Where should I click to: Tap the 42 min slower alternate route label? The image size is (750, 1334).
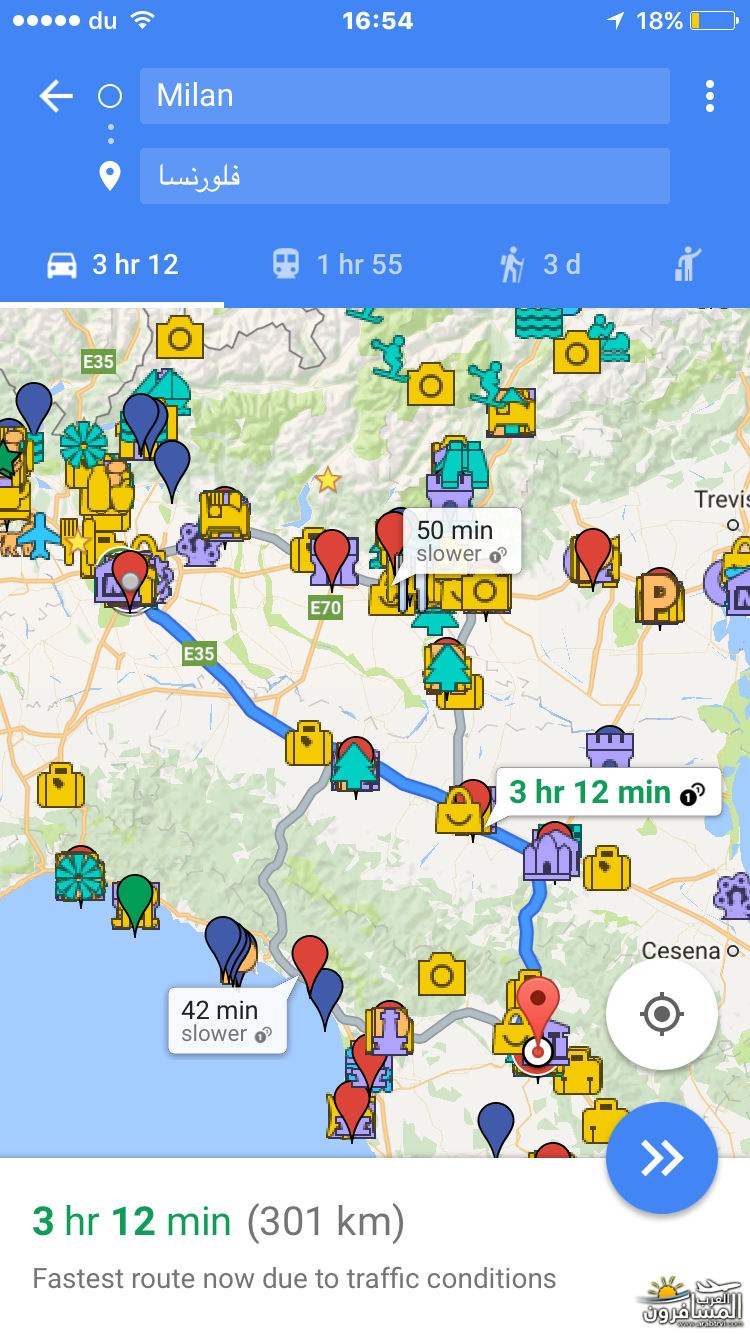pos(228,1020)
